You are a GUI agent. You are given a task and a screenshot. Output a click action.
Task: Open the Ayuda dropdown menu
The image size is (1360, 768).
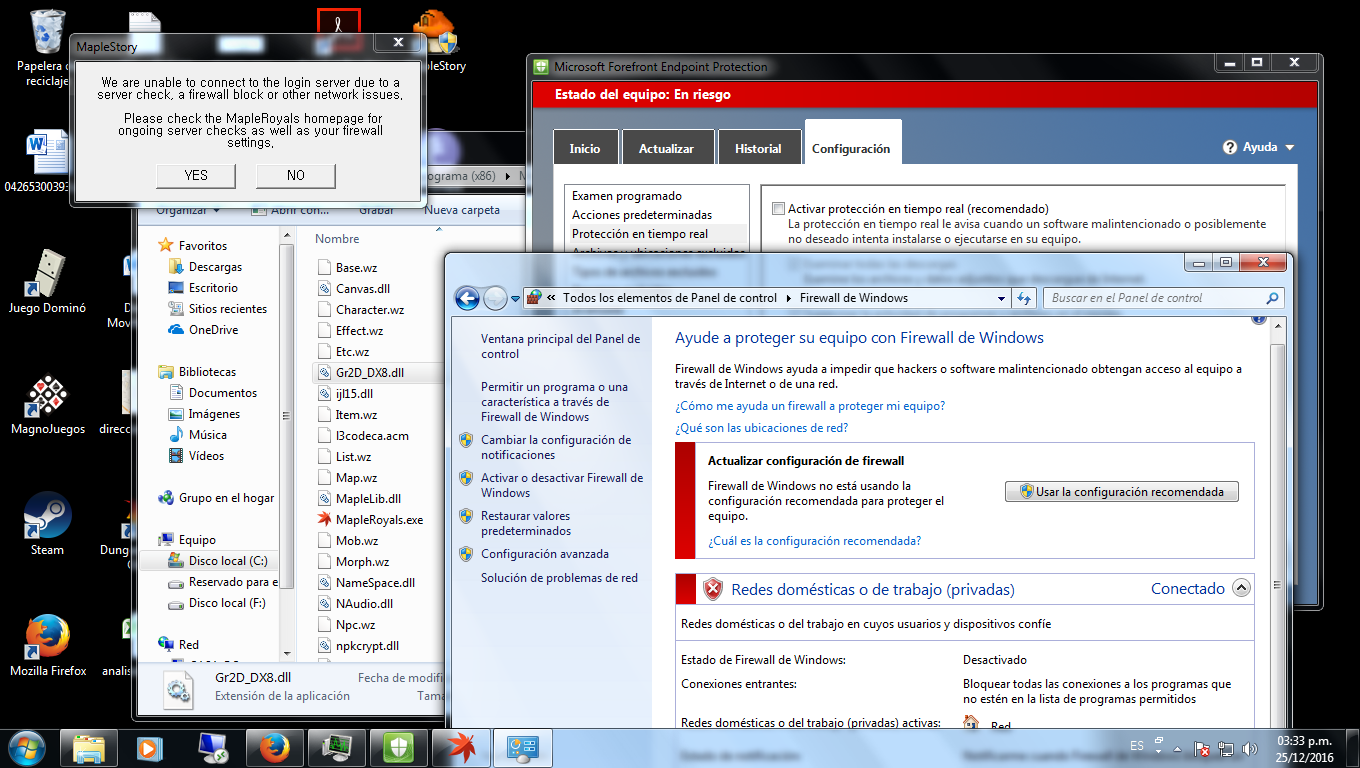coord(1259,147)
